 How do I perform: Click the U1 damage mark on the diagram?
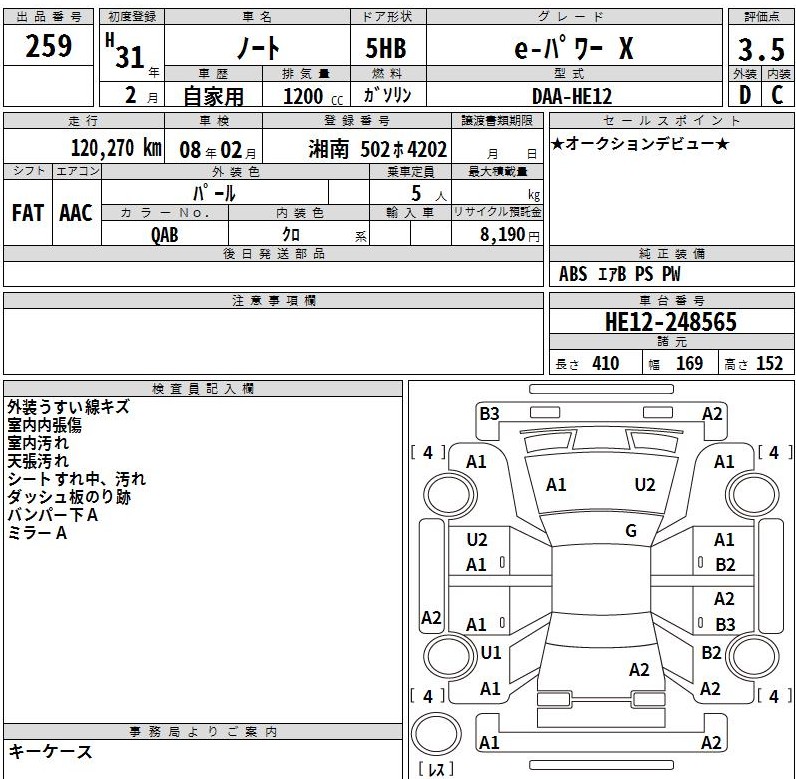490,652
